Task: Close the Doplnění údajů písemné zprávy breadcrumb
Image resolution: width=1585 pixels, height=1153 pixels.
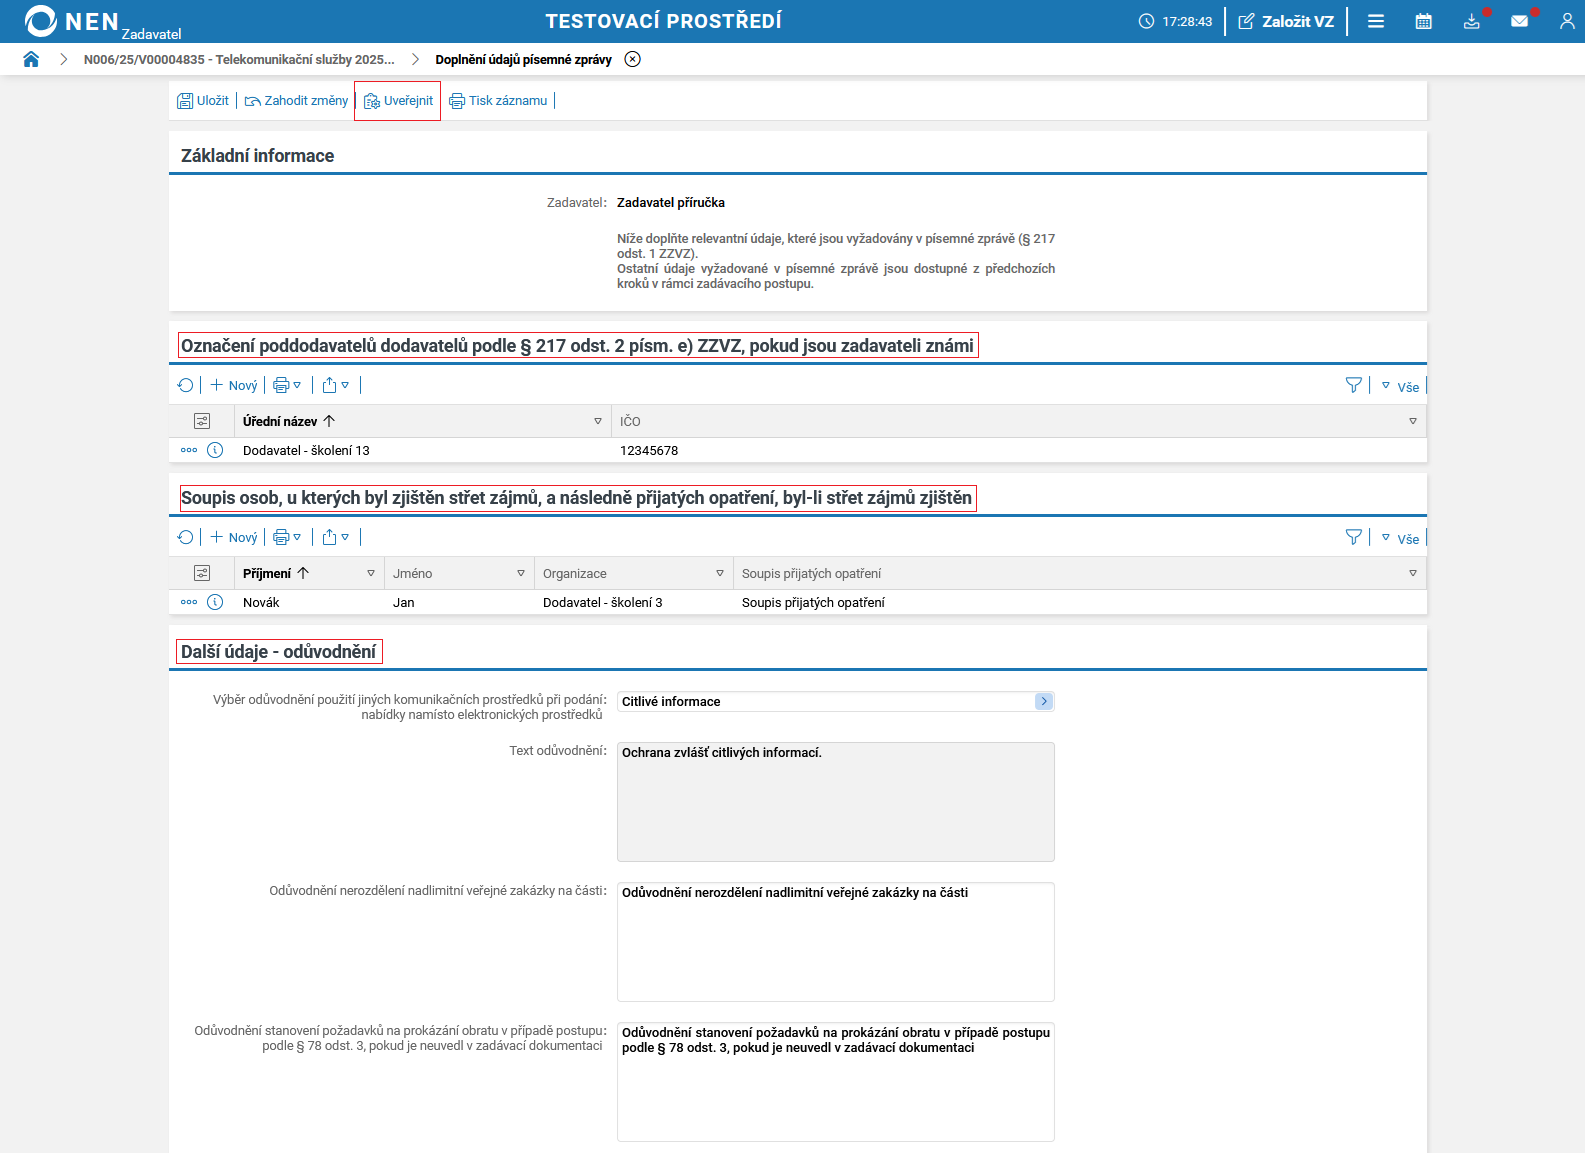Action: (632, 59)
